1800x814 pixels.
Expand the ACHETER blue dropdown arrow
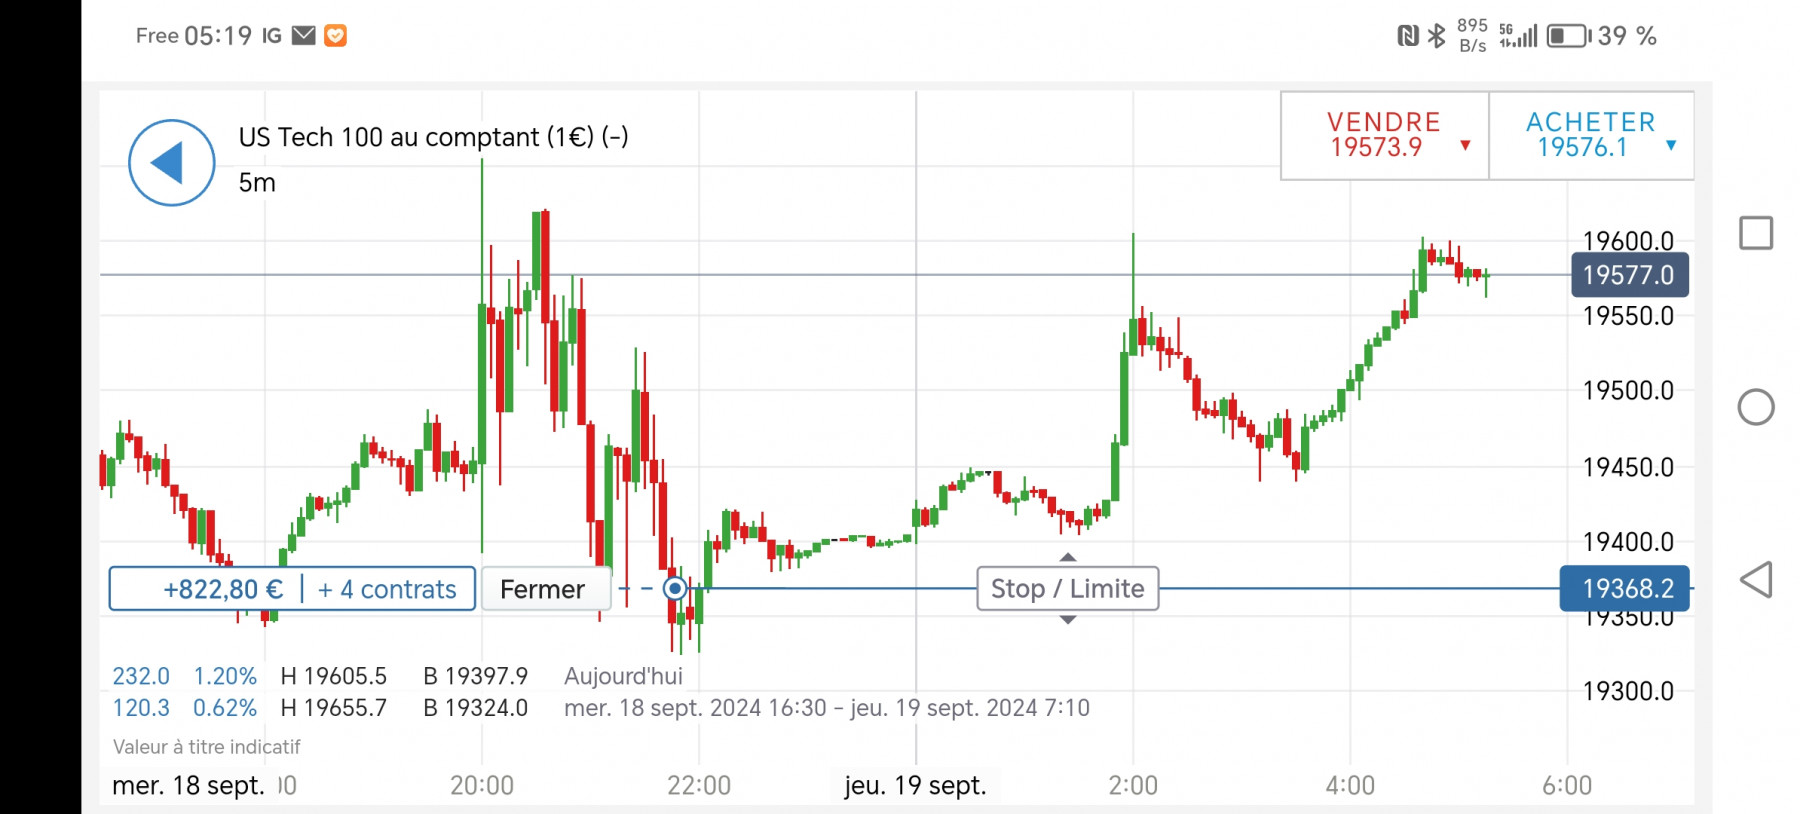coord(1671,145)
